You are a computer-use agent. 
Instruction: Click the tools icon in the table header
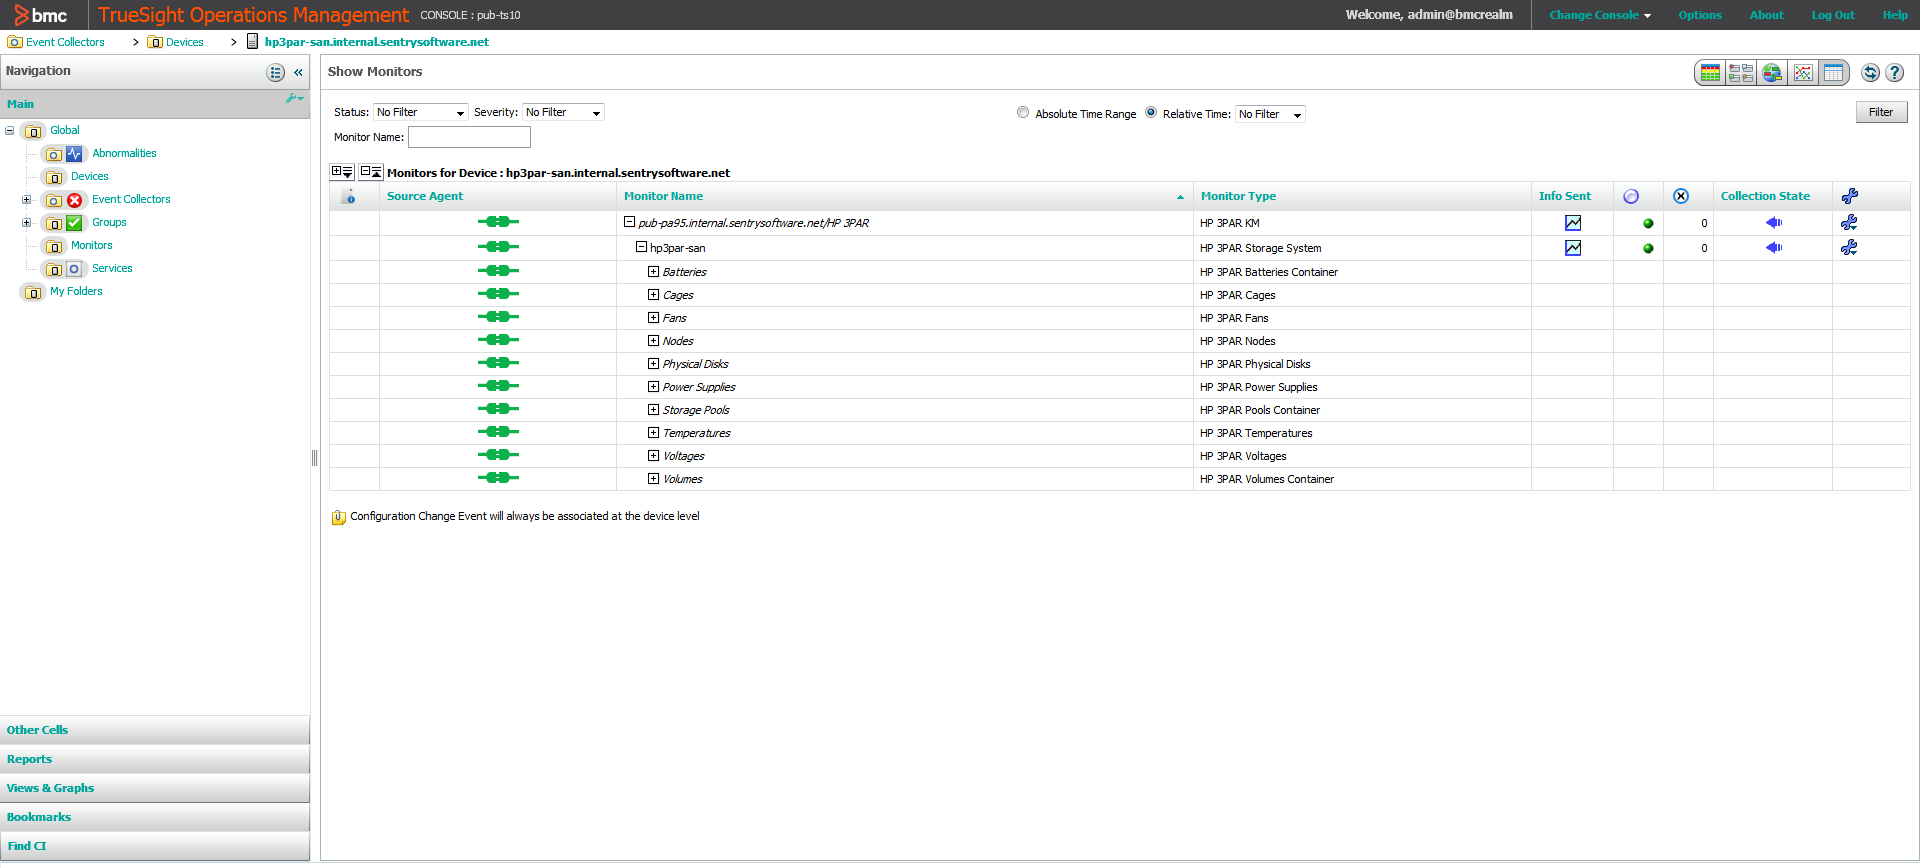[1850, 196]
